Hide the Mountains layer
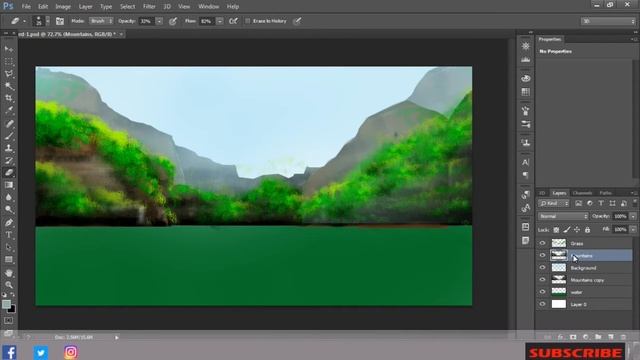Screen dimensions: 640x360 (542, 256)
